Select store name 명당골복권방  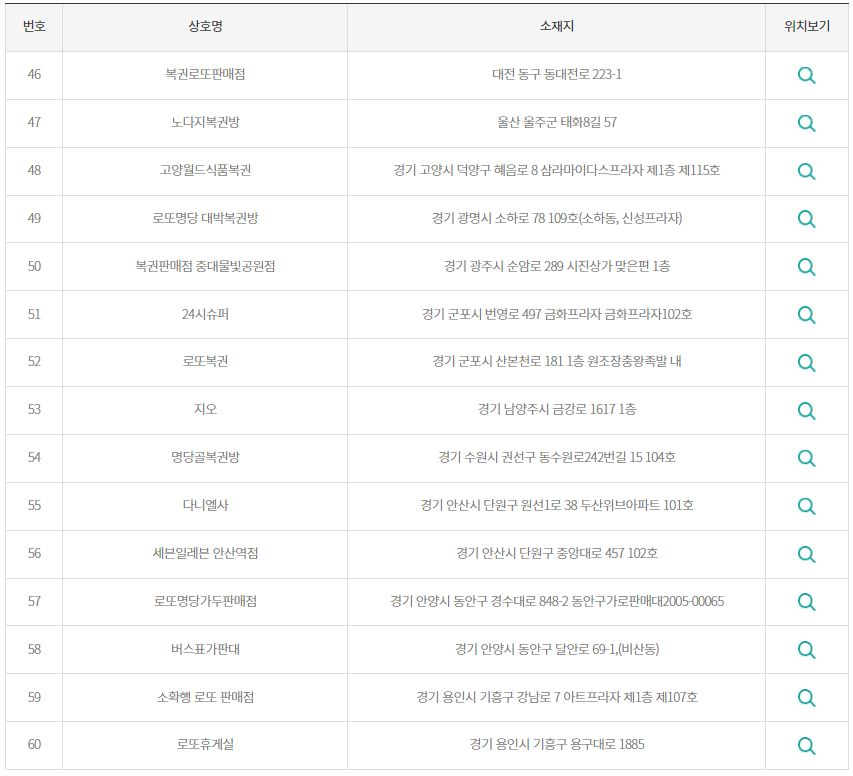click(205, 457)
